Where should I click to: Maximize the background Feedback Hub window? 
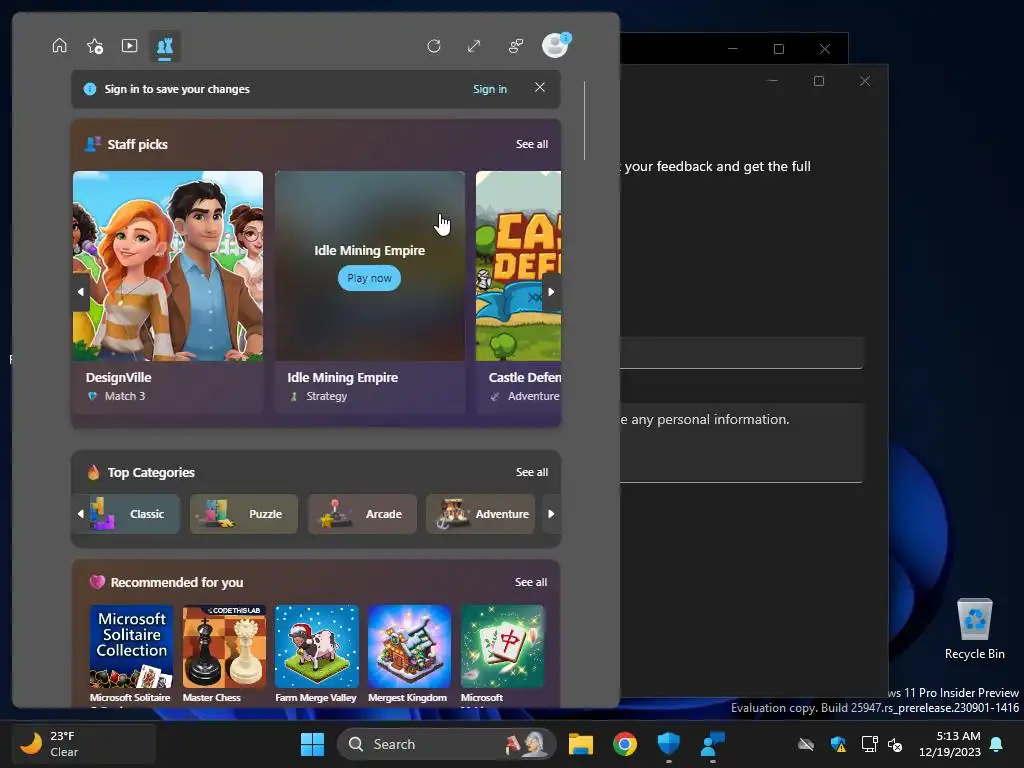pos(819,81)
